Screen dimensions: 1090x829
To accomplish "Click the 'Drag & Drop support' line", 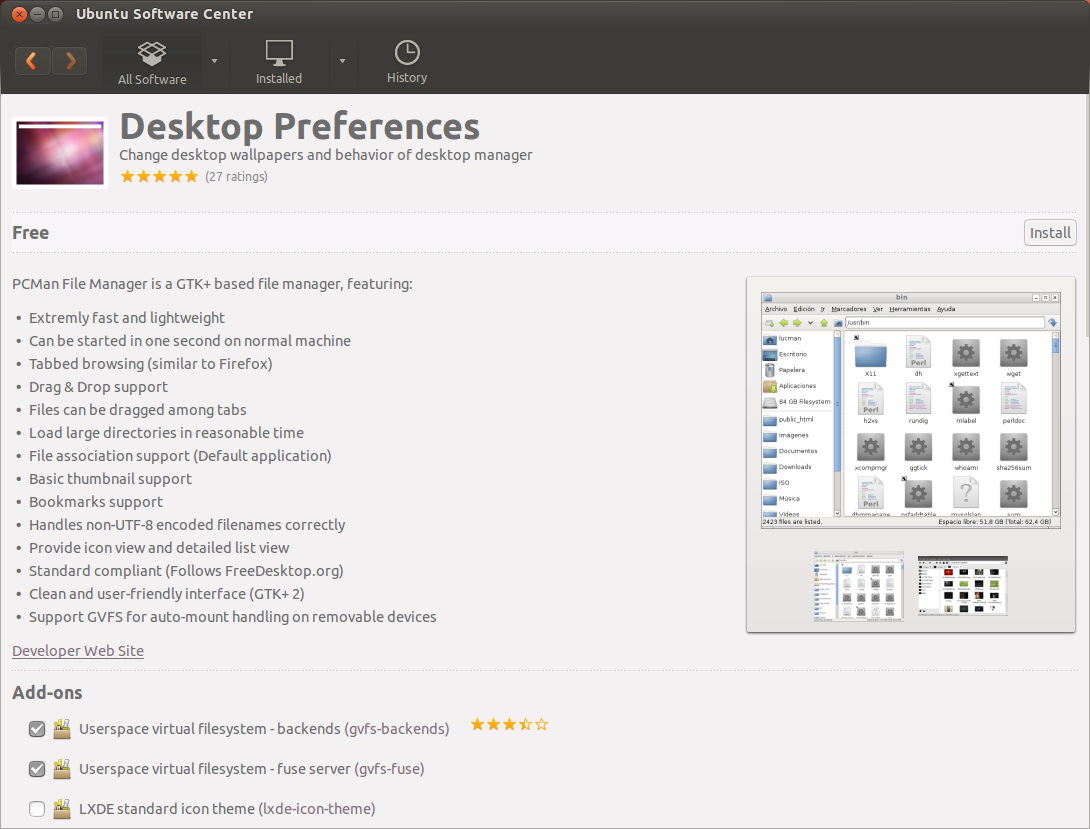I will [98, 387].
